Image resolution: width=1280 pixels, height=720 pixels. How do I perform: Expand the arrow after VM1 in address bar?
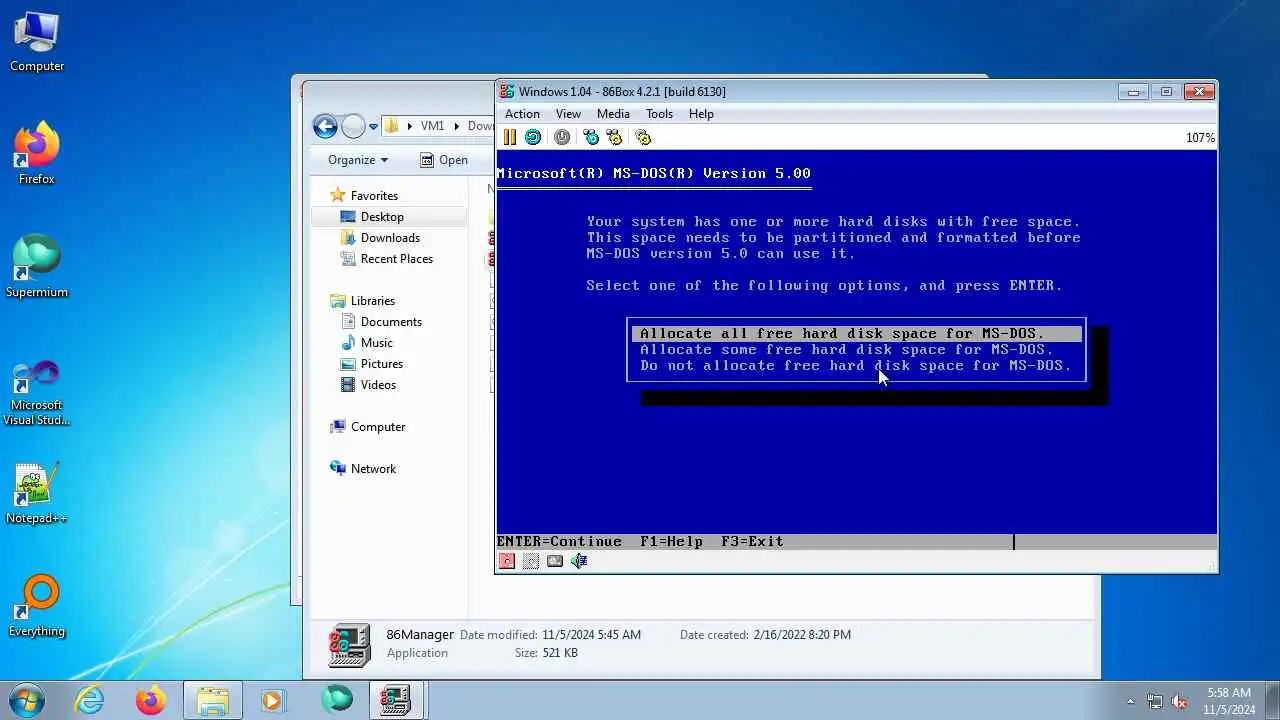(x=458, y=126)
